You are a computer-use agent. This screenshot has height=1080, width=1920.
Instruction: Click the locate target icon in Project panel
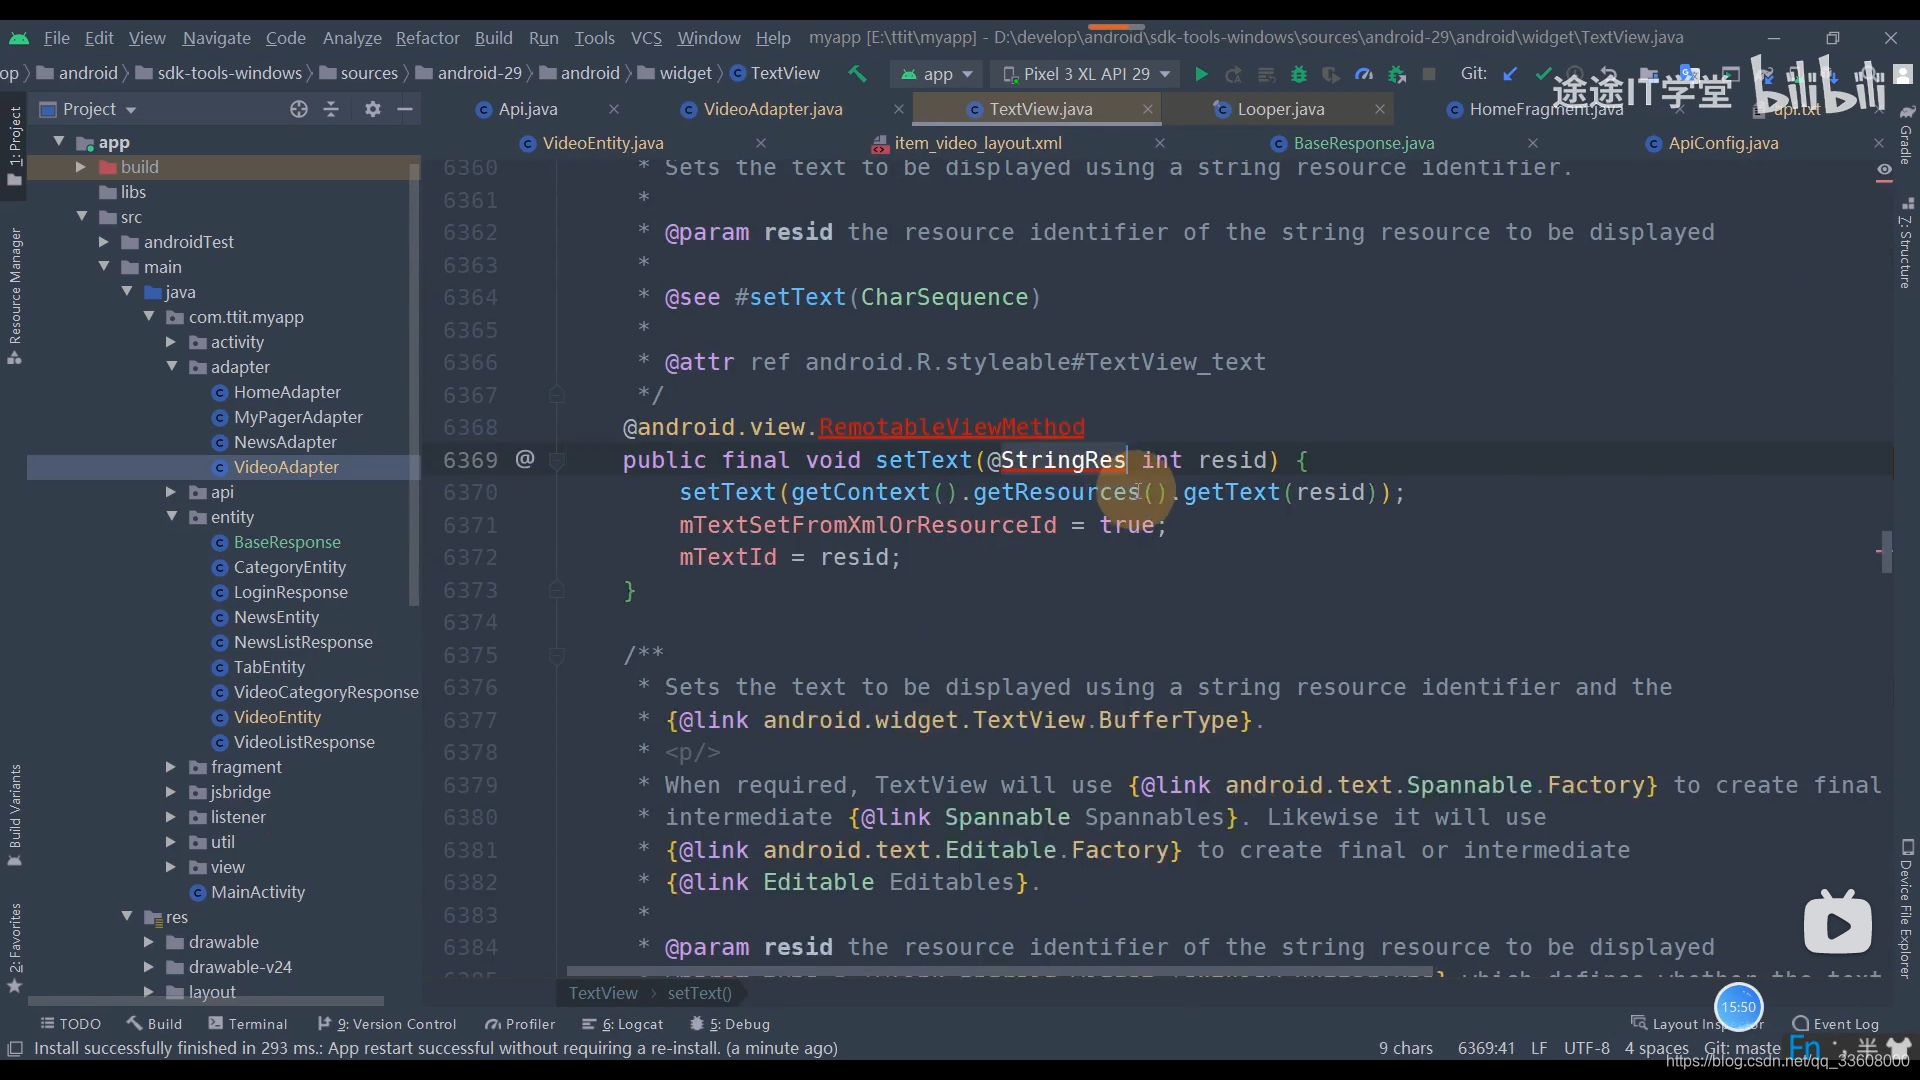click(298, 109)
